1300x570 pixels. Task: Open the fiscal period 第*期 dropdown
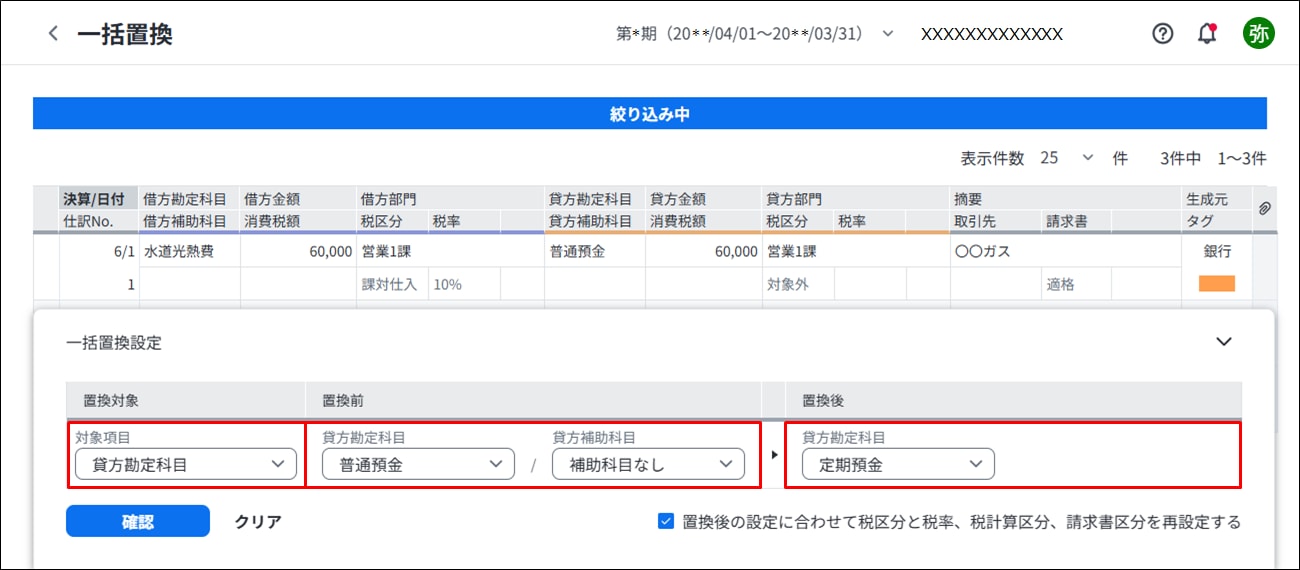coord(755,33)
